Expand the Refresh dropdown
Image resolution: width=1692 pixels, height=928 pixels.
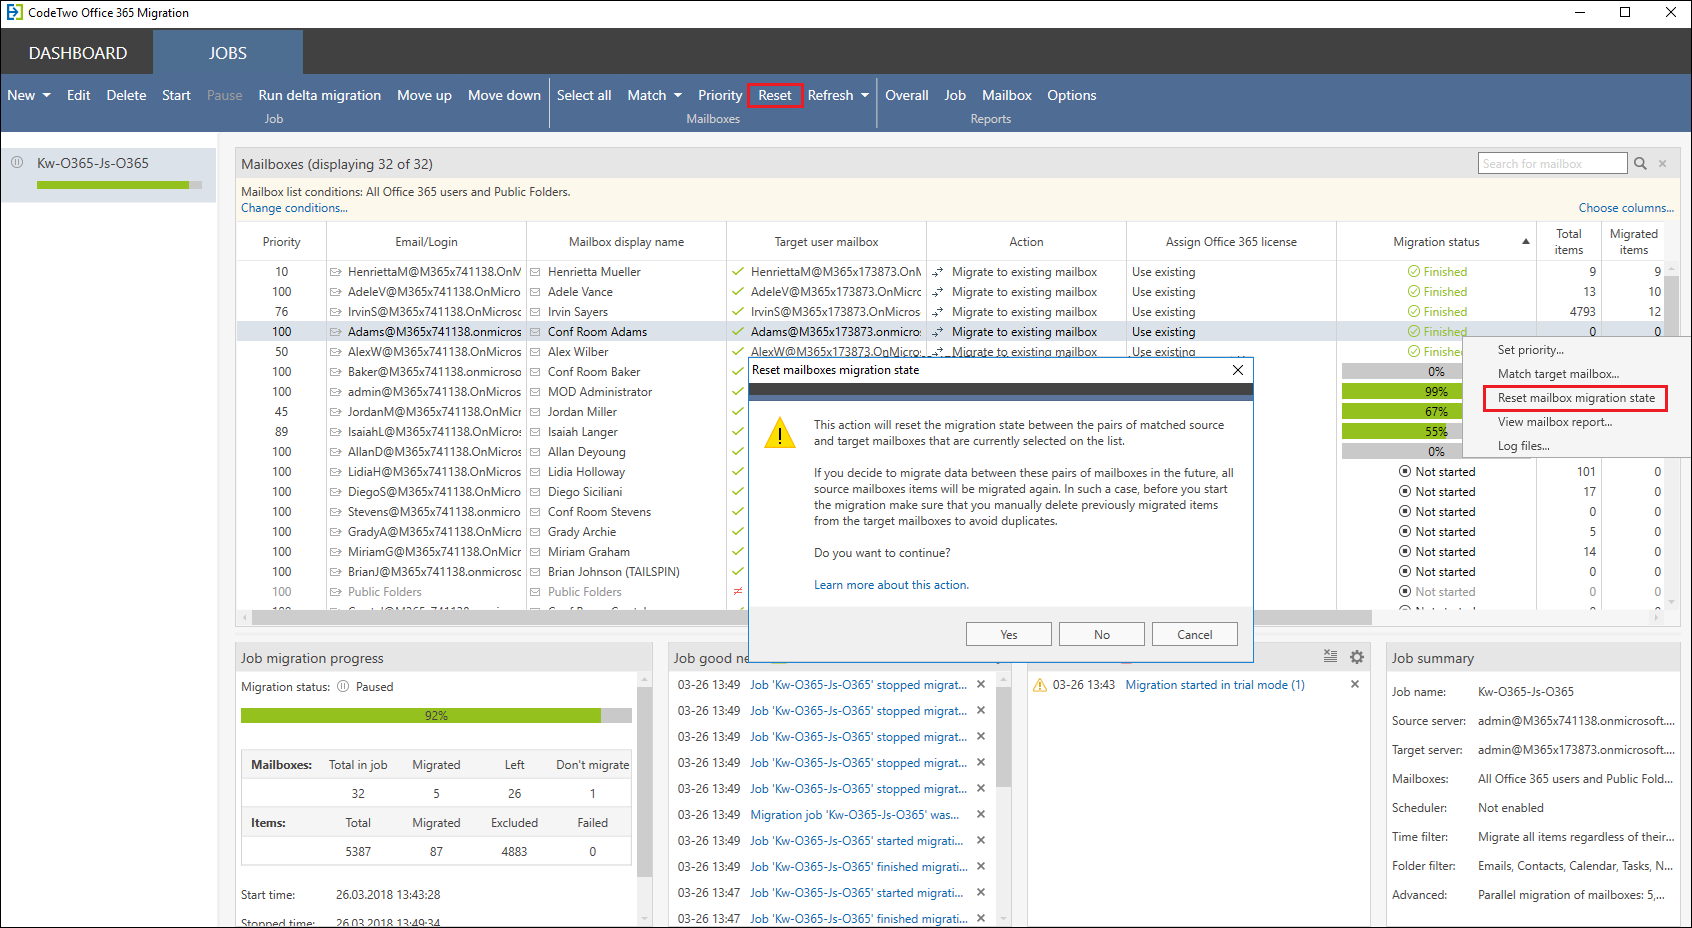click(x=837, y=95)
